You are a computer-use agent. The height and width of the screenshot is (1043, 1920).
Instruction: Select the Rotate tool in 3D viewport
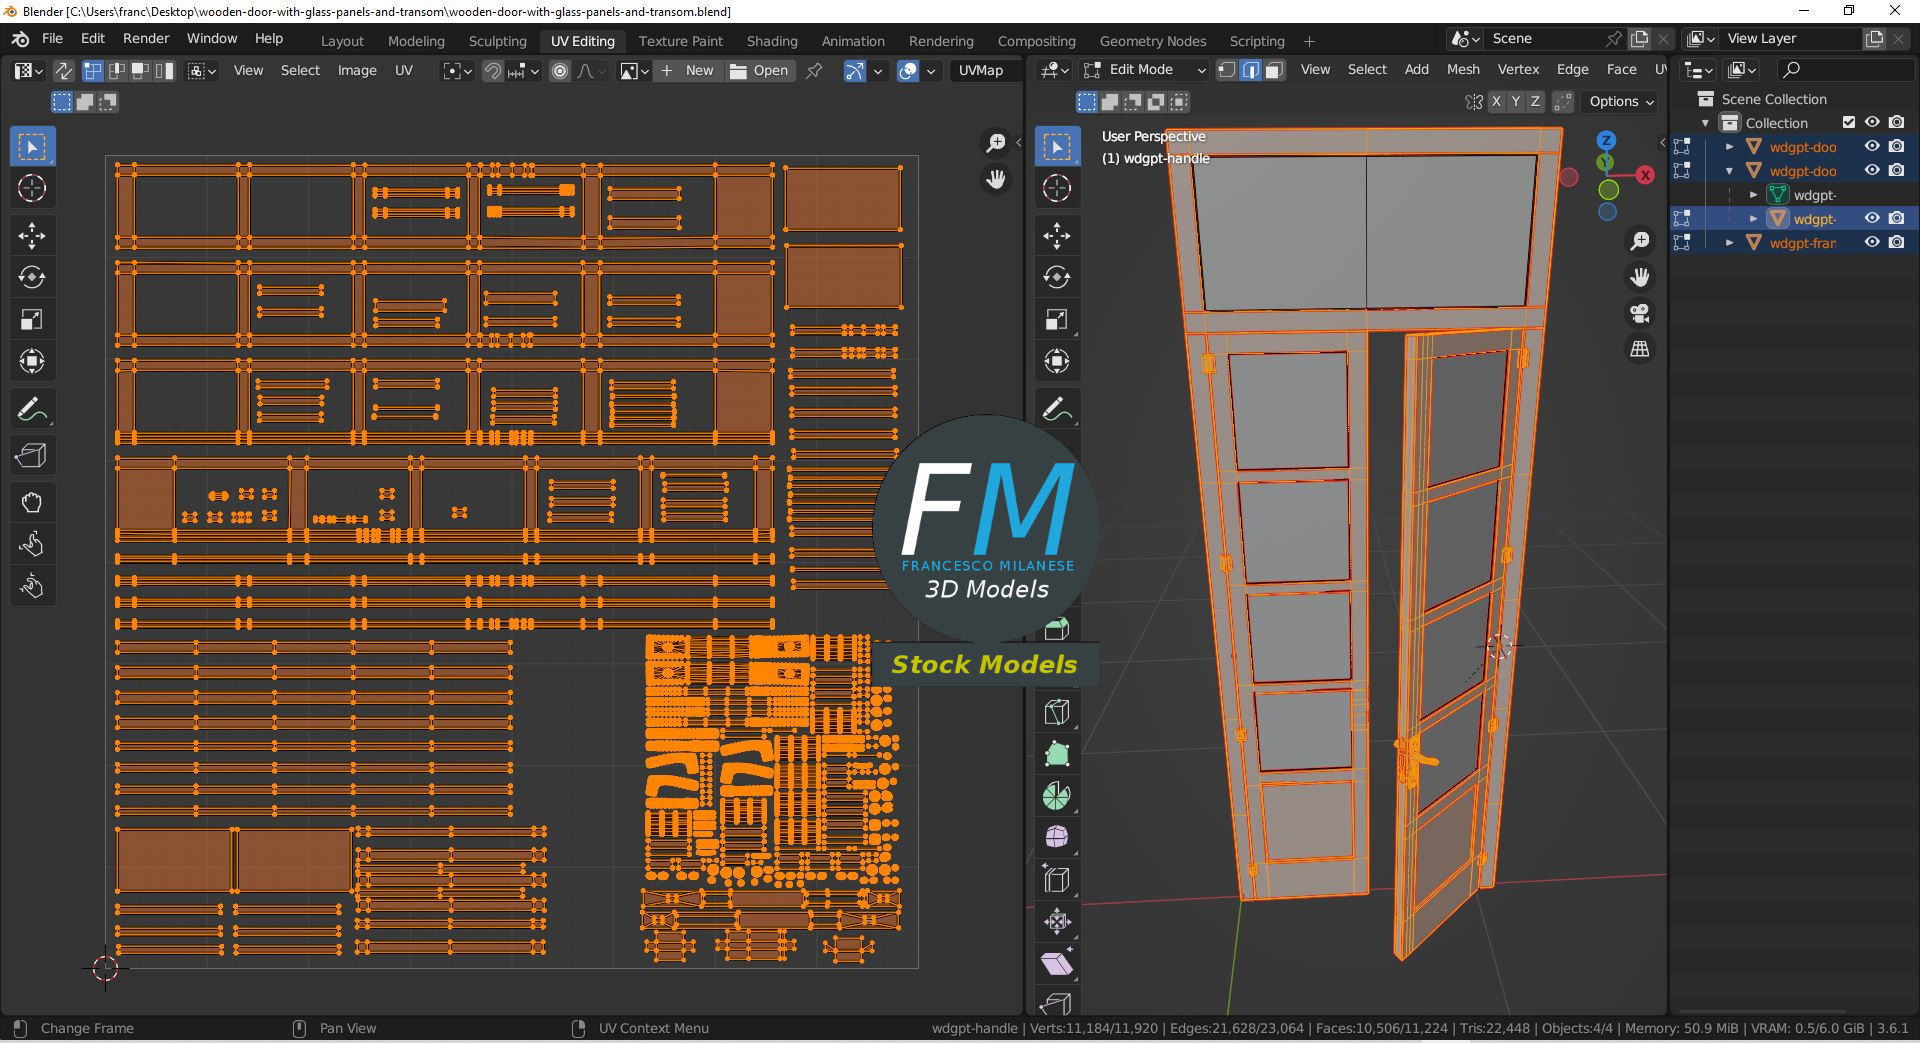(1057, 278)
